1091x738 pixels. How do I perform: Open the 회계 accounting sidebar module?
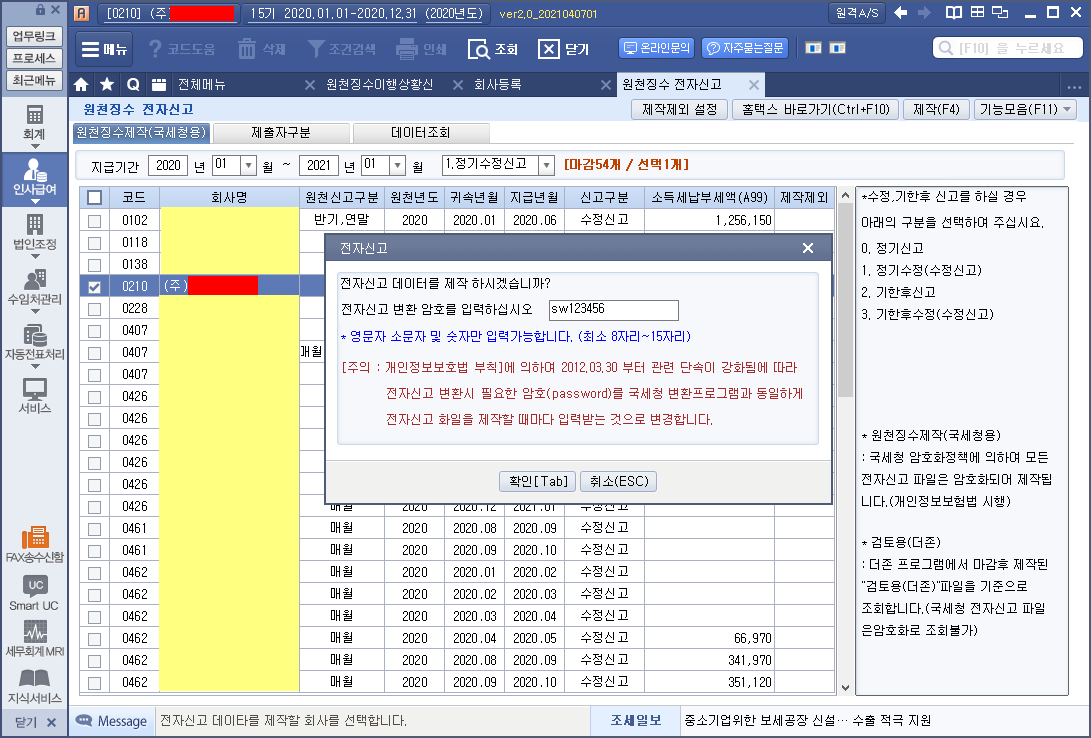point(34,122)
